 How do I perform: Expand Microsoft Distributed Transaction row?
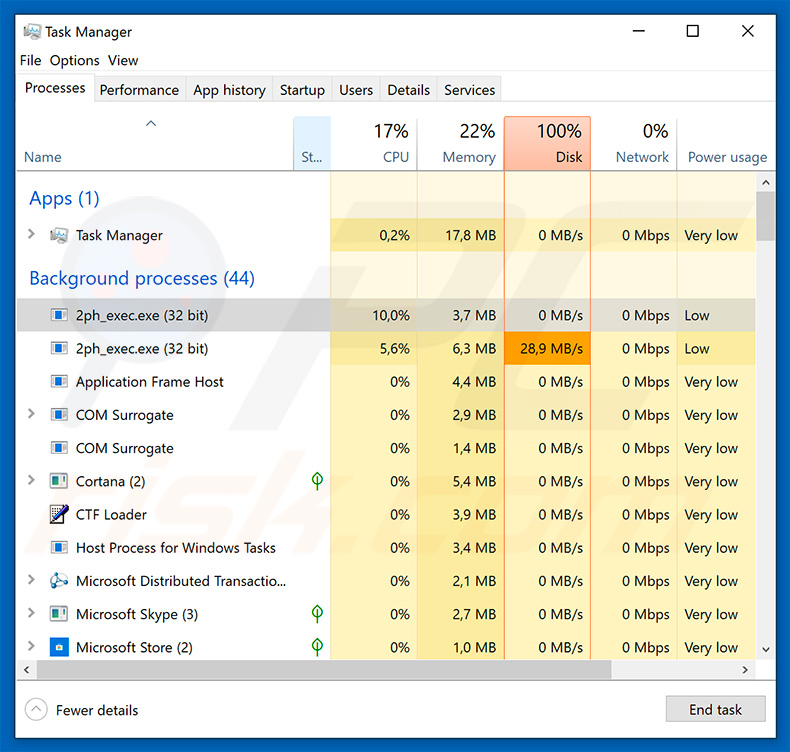[x=31, y=580]
